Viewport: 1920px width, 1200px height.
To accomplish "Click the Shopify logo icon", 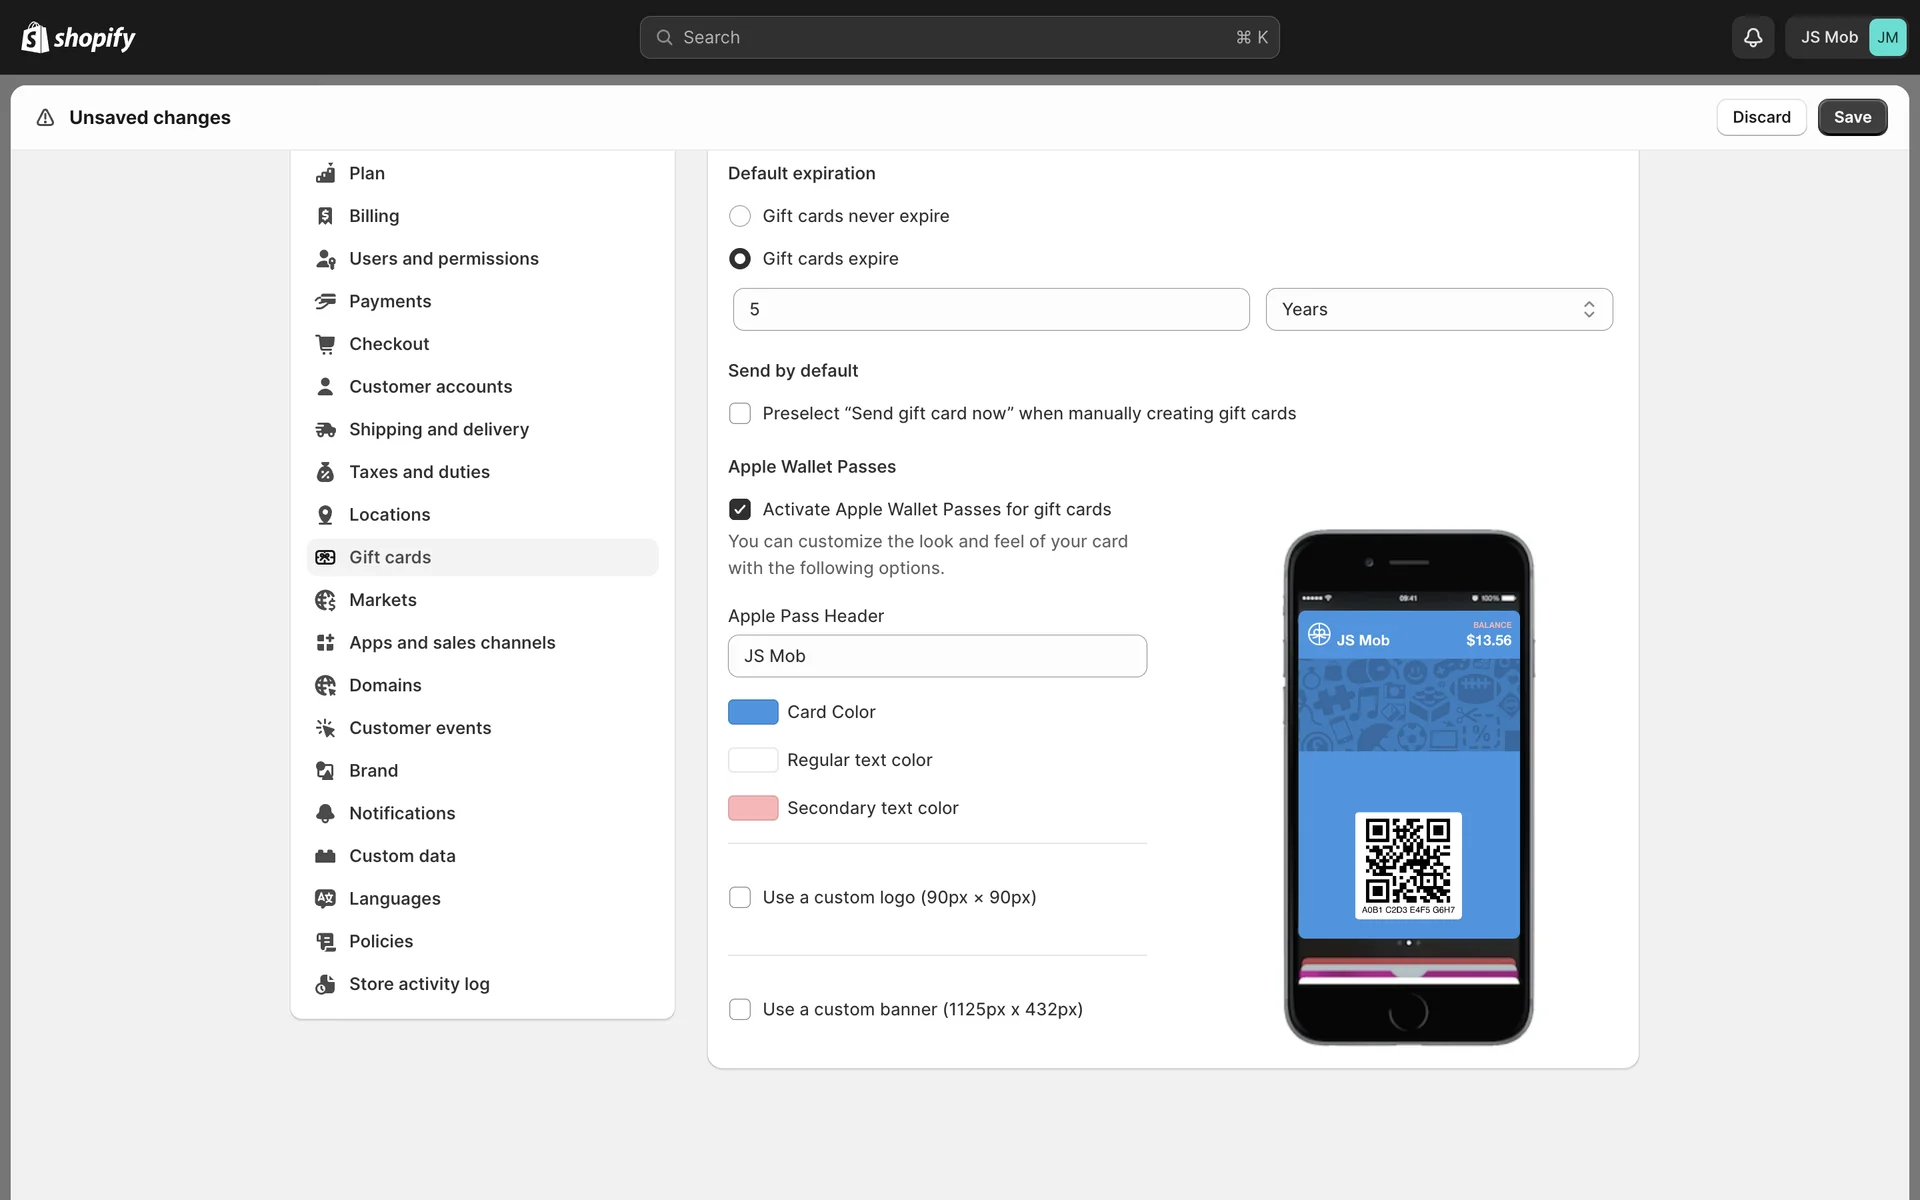I will click(x=35, y=37).
